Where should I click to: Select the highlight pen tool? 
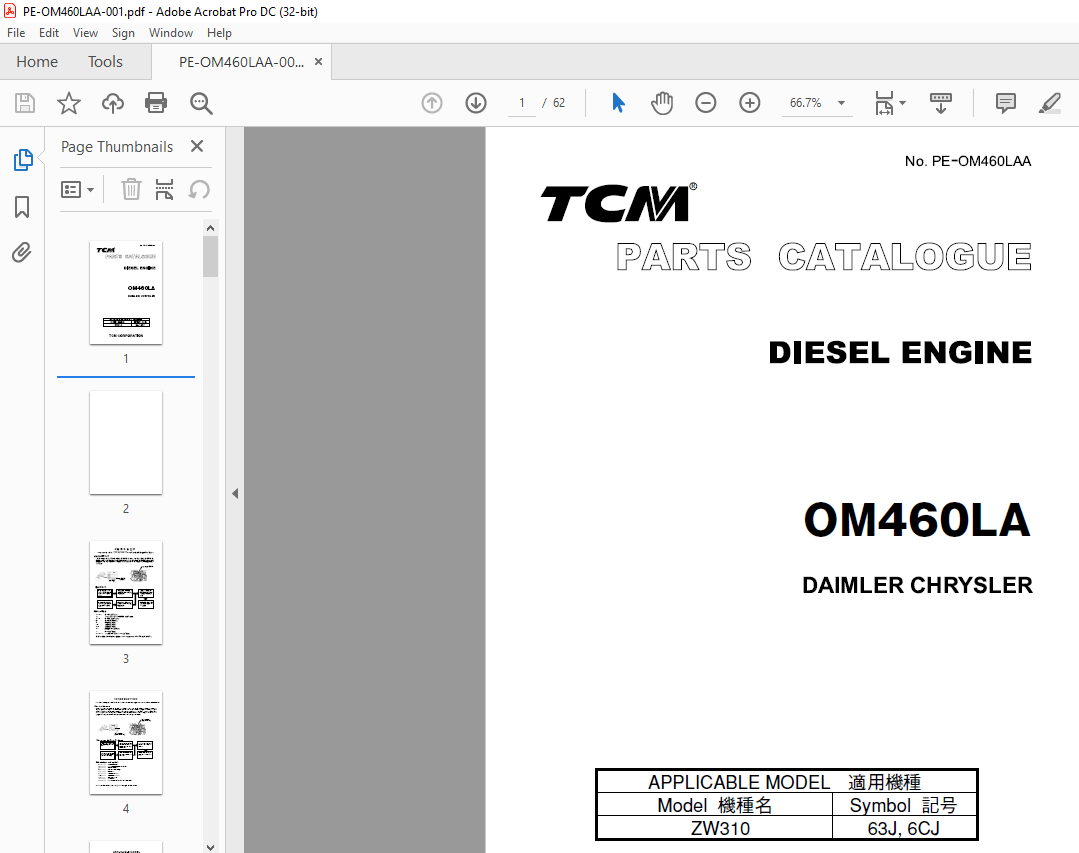[1049, 103]
